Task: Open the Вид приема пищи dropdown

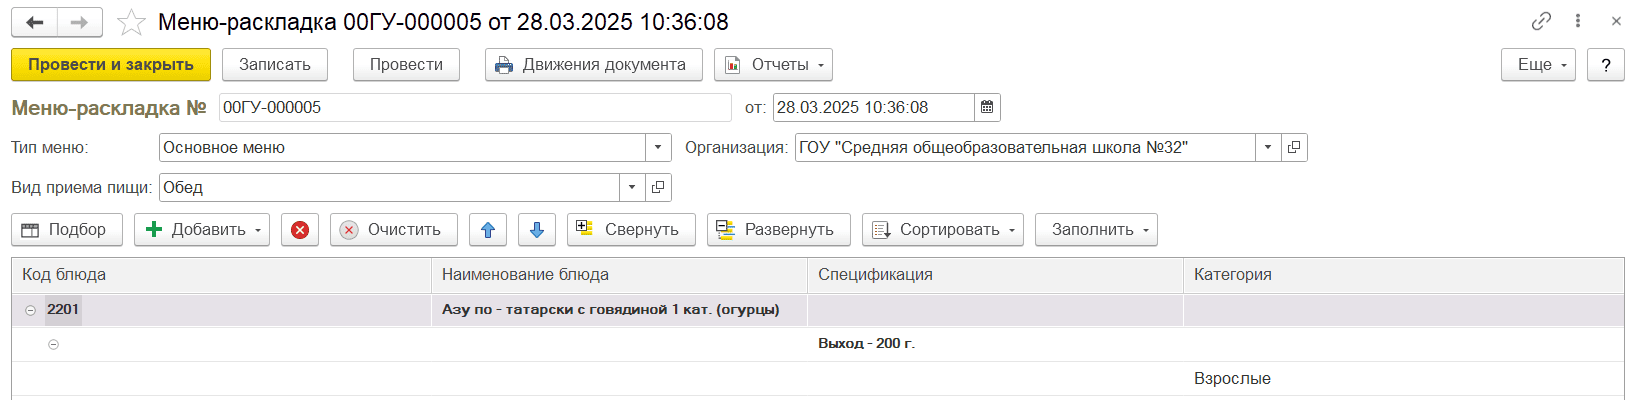Action: (x=632, y=187)
